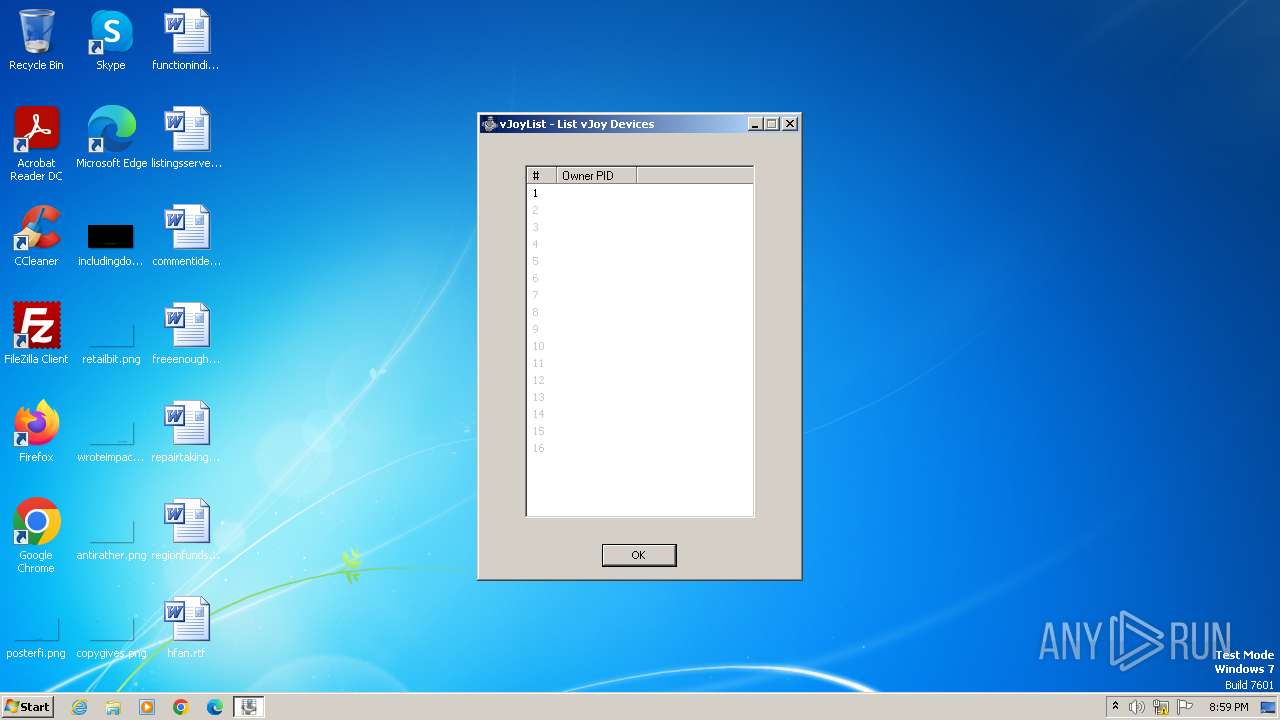1280x720 pixels.
Task: Minimize the vJoyList window
Action: (755, 124)
